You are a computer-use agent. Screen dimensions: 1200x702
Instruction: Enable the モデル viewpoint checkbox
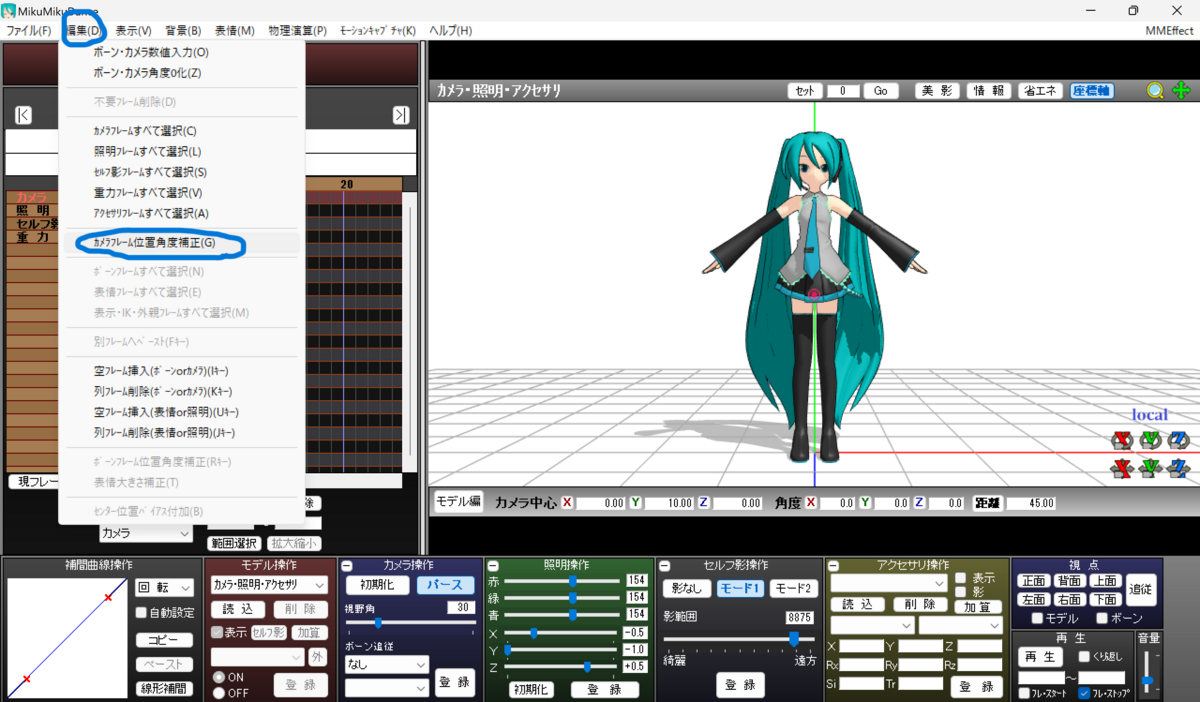[x=1037, y=618]
